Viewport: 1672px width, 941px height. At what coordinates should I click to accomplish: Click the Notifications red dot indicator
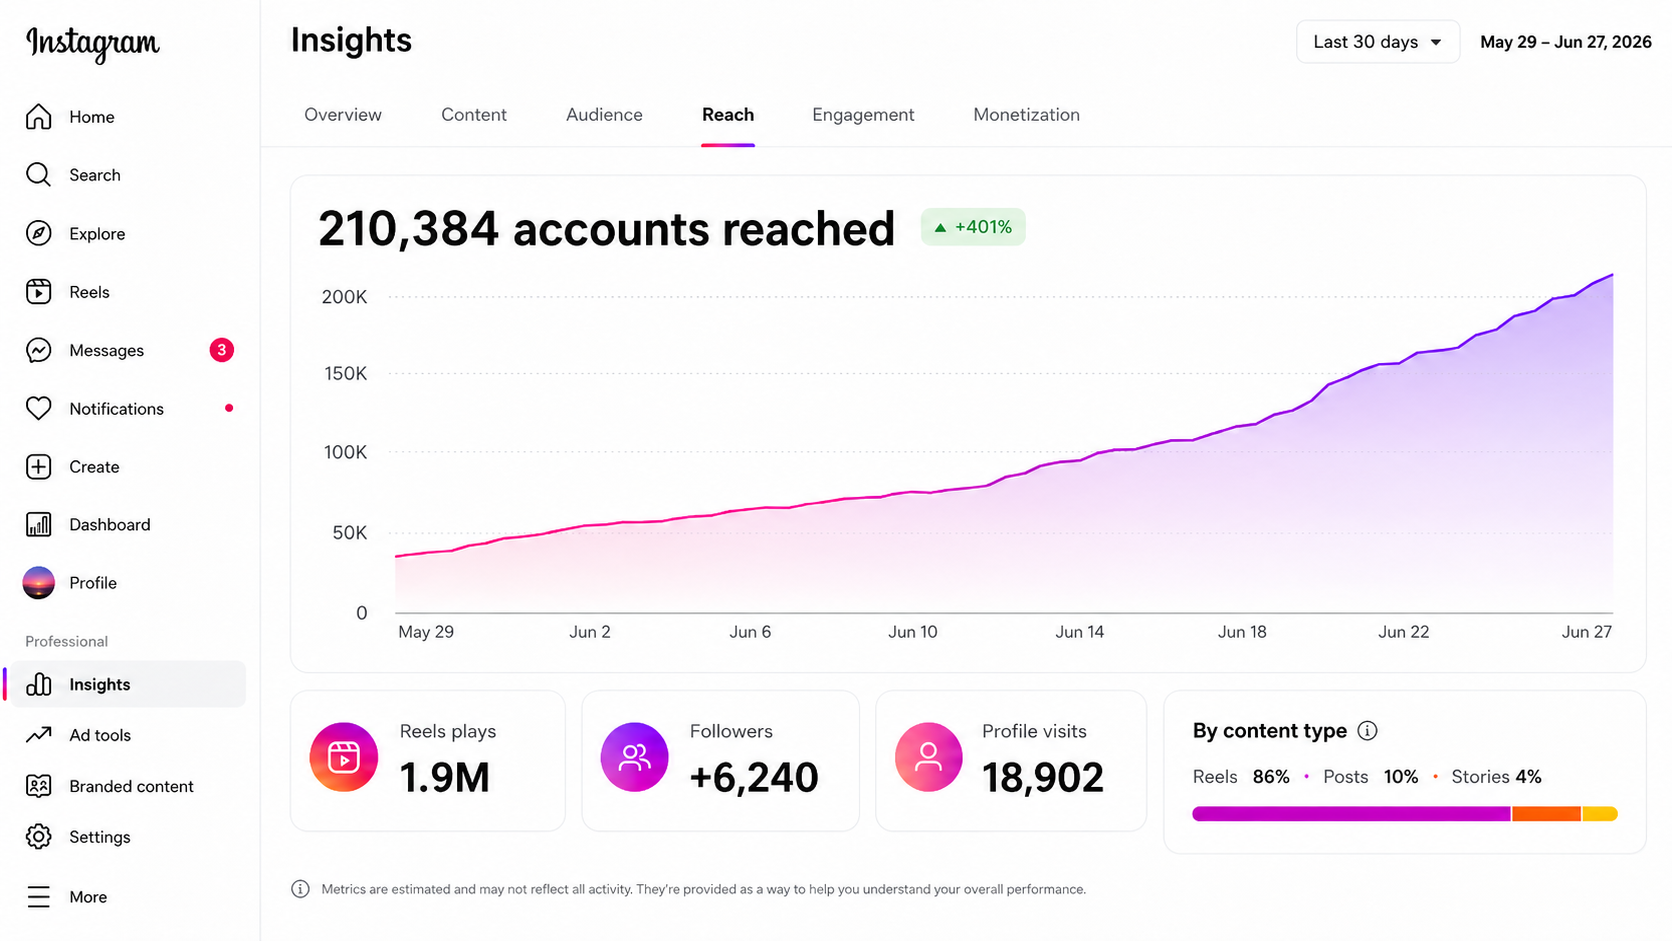229,408
